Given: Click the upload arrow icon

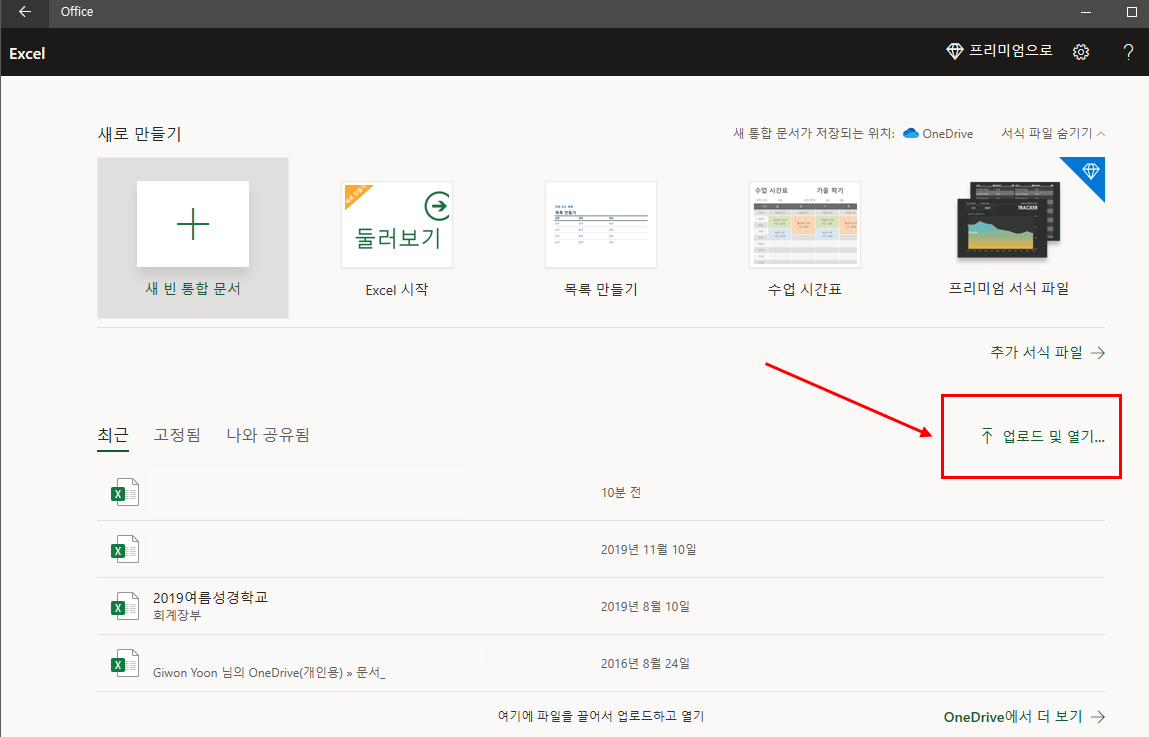Looking at the screenshot, I should pyautogui.click(x=987, y=437).
